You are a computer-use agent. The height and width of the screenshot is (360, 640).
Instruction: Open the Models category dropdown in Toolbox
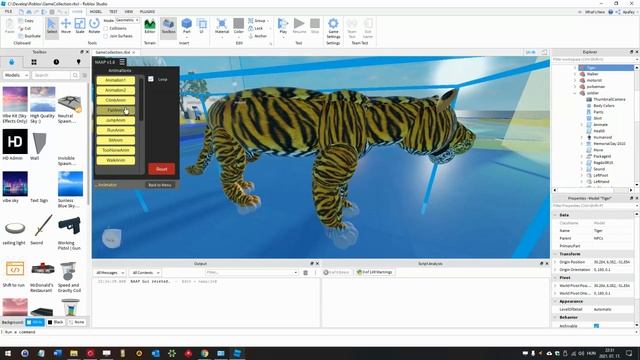click(16, 75)
